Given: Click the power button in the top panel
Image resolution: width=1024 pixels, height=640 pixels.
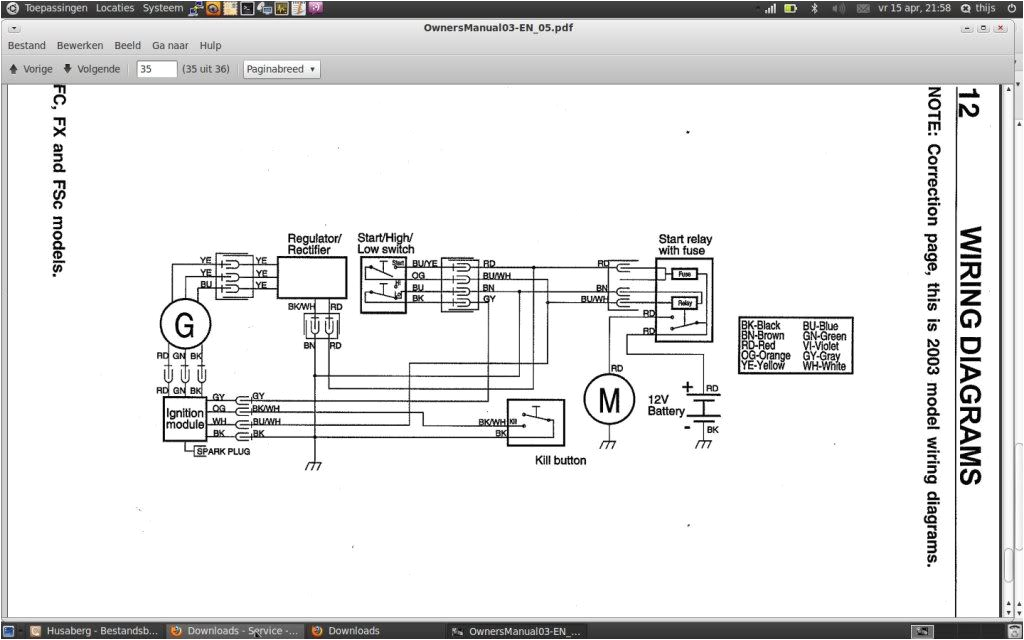Looking at the screenshot, I should [x=1012, y=8].
